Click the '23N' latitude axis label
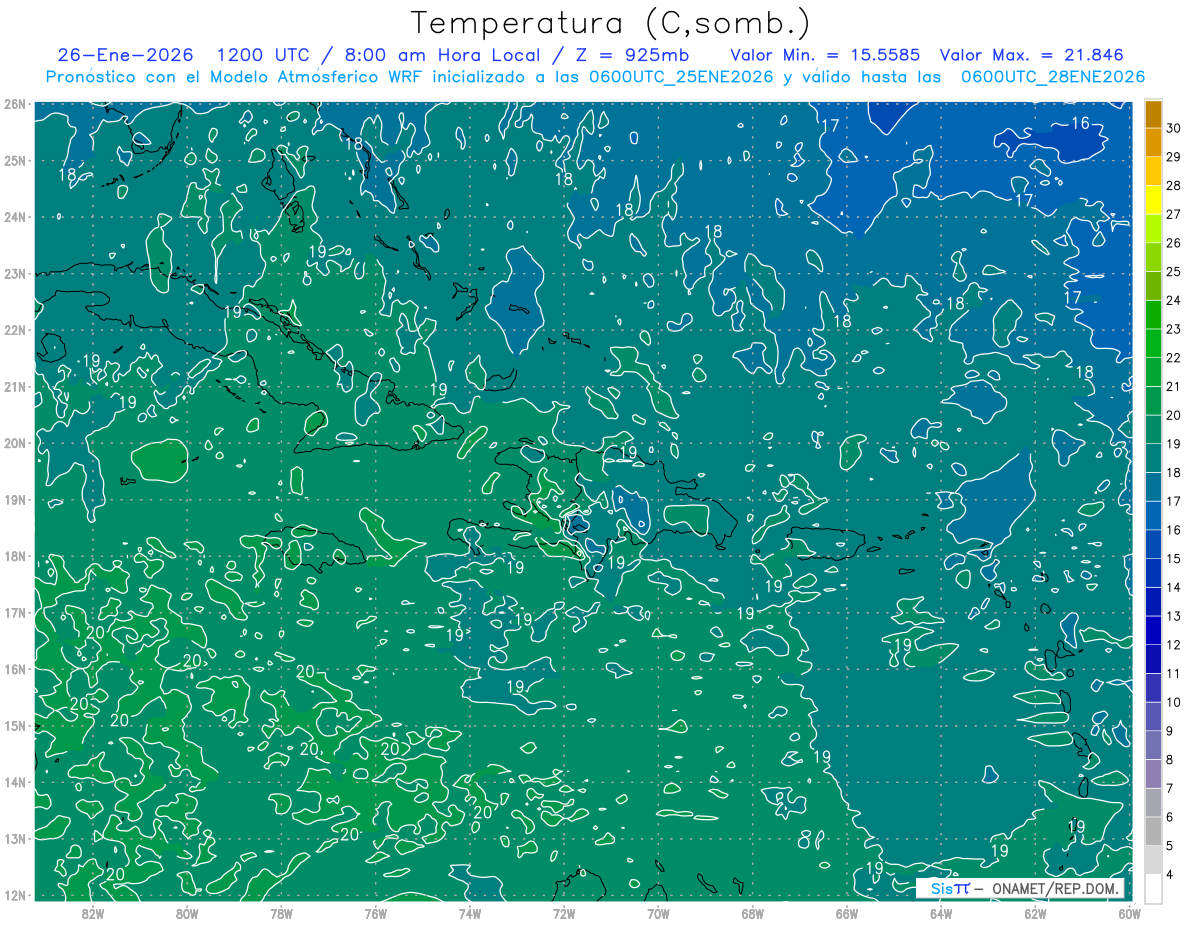Image resolution: width=1200 pixels, height=927 pixels. [x=14, y=273]
